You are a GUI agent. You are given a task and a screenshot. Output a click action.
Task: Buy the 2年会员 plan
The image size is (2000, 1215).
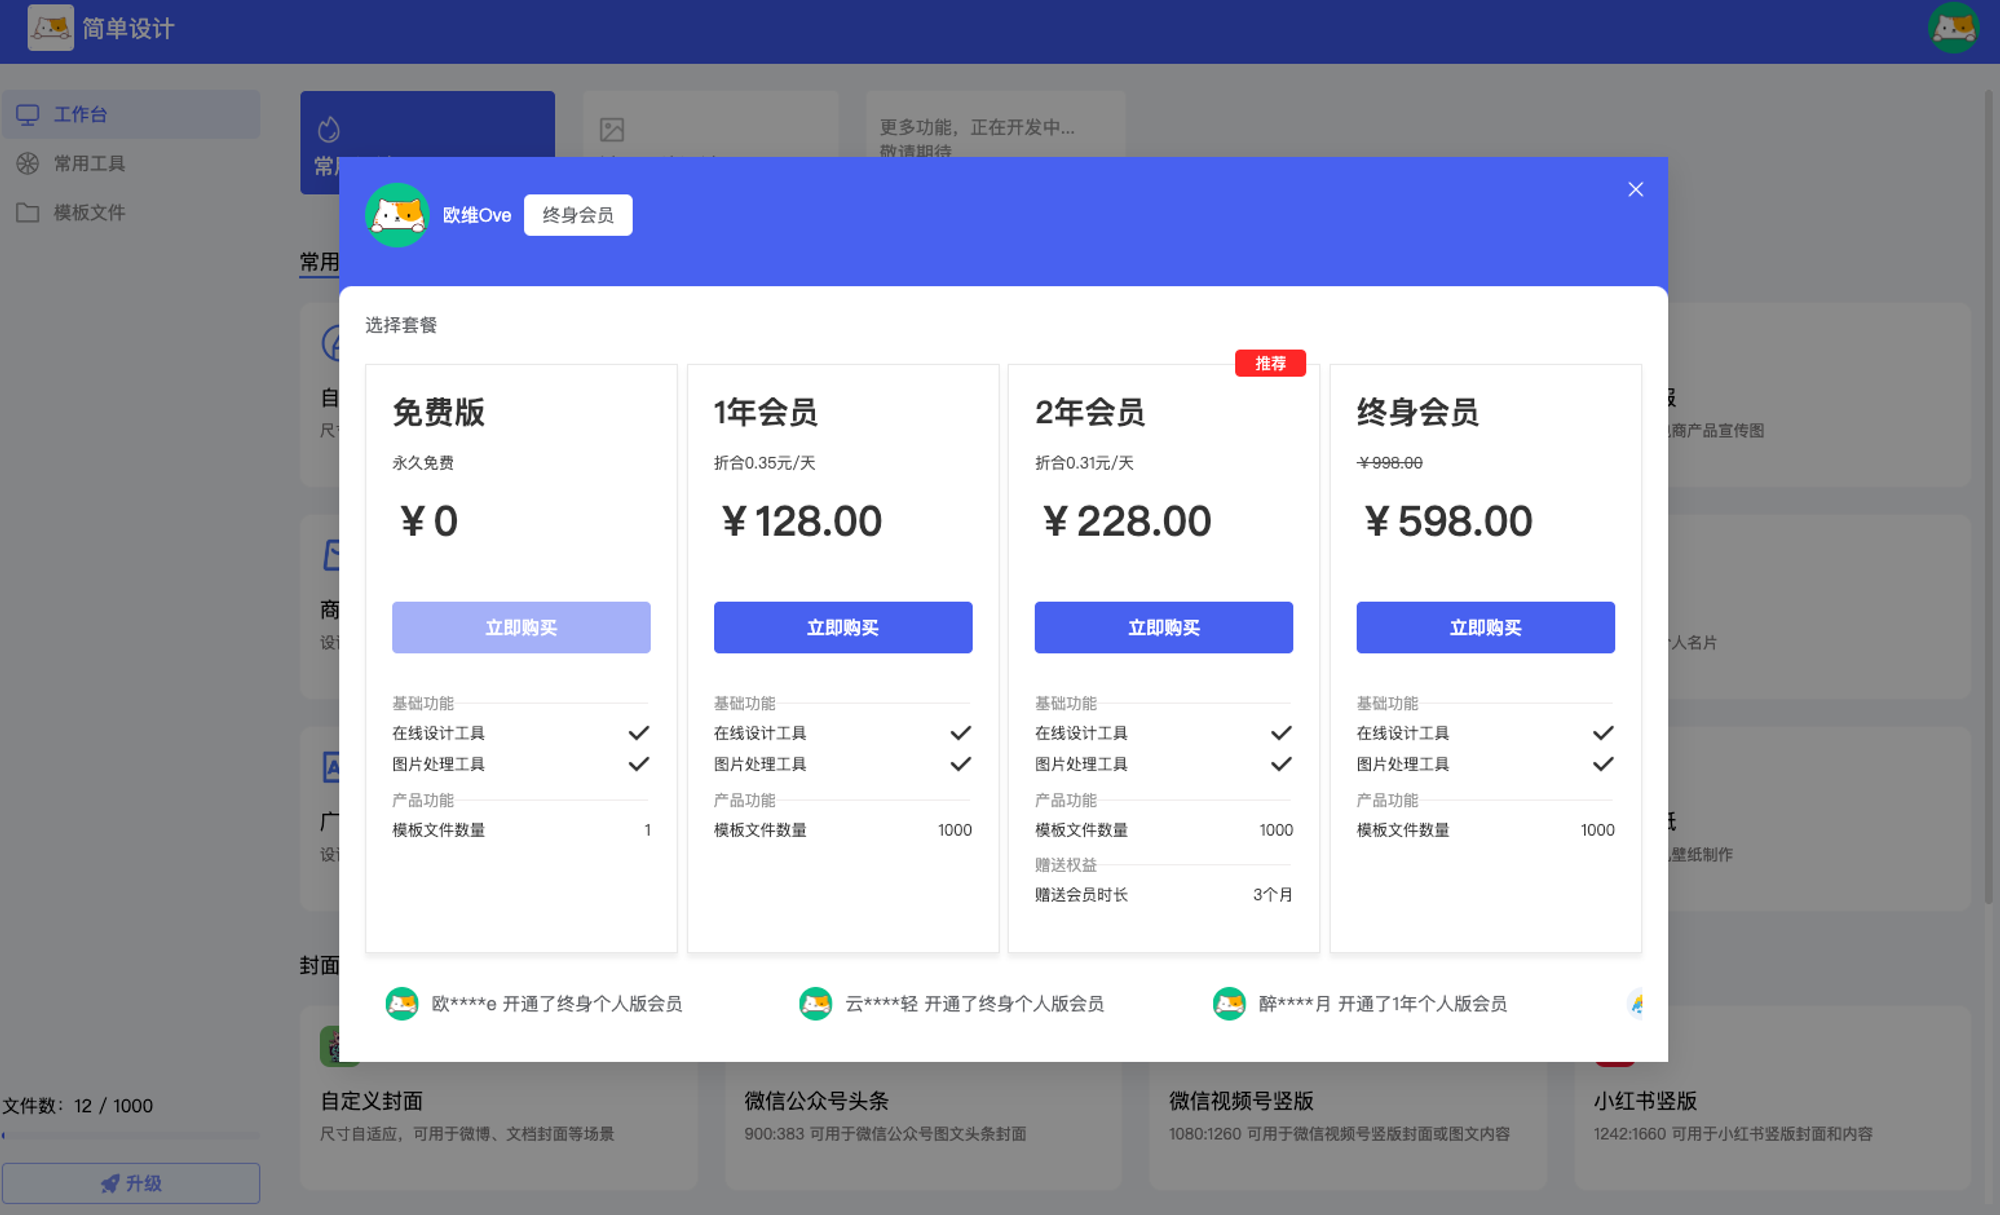pyautogui.click(x=1163, y=627)
